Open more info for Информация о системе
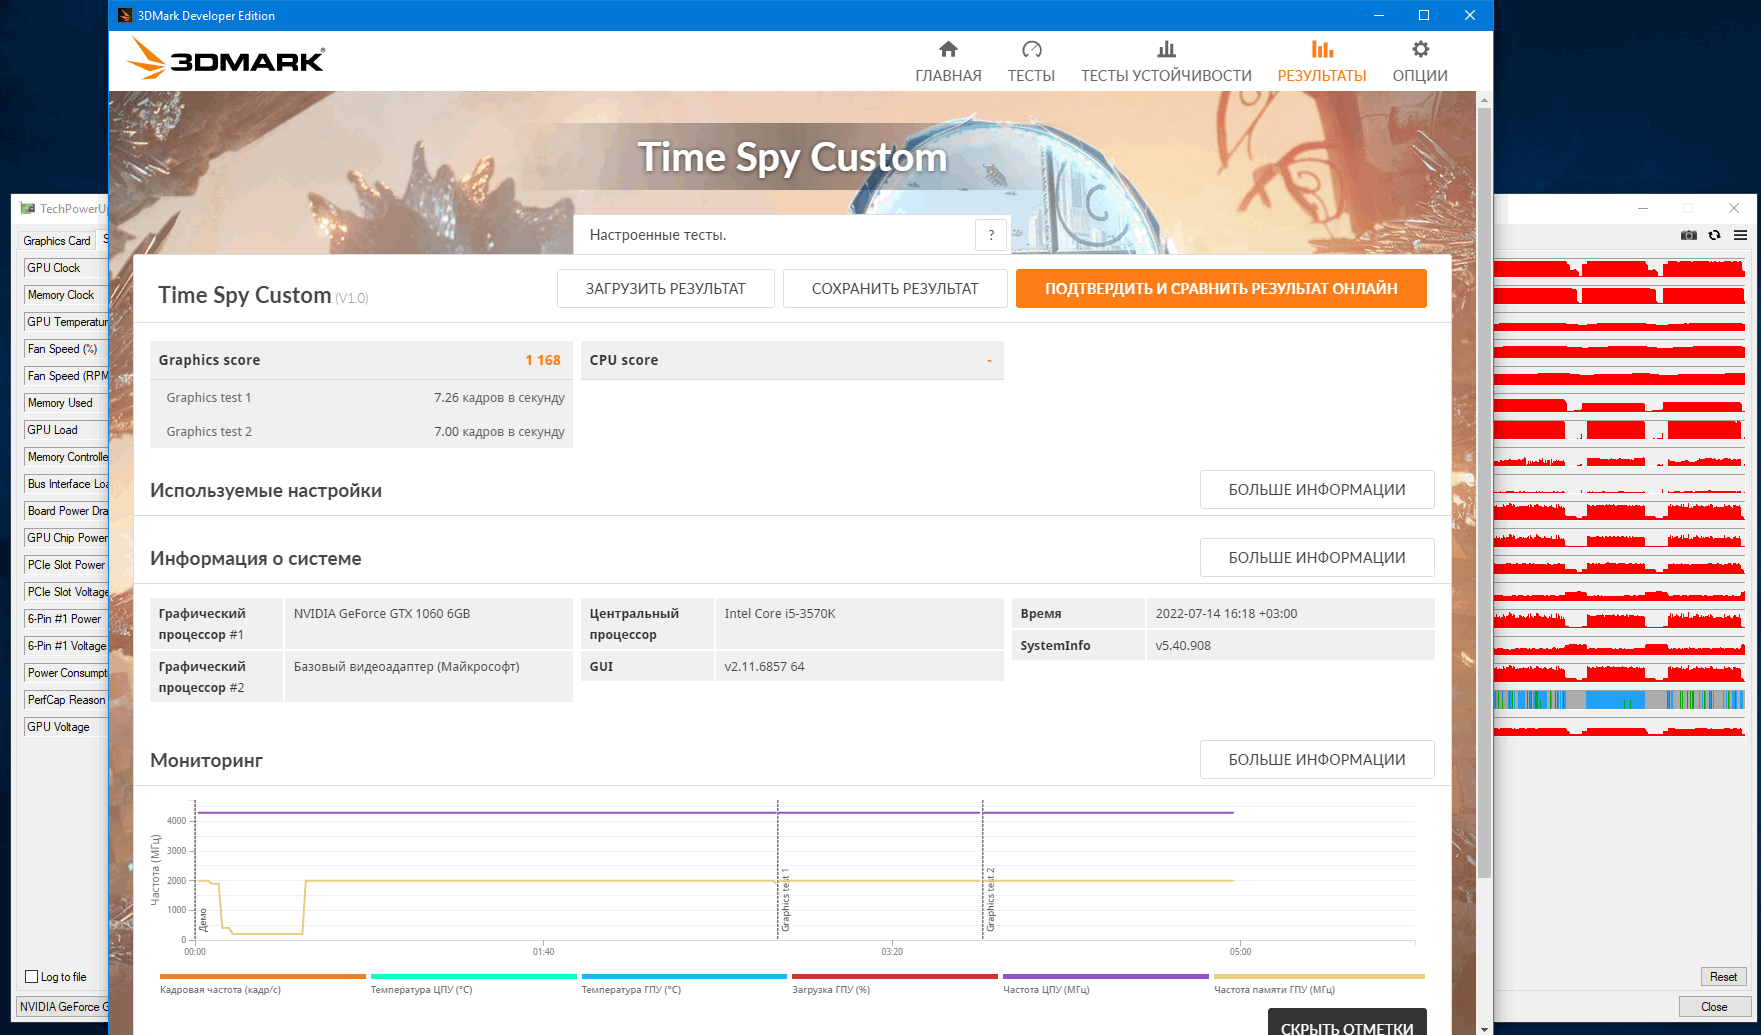The image size is (1761, 1035). [1317, 558]
